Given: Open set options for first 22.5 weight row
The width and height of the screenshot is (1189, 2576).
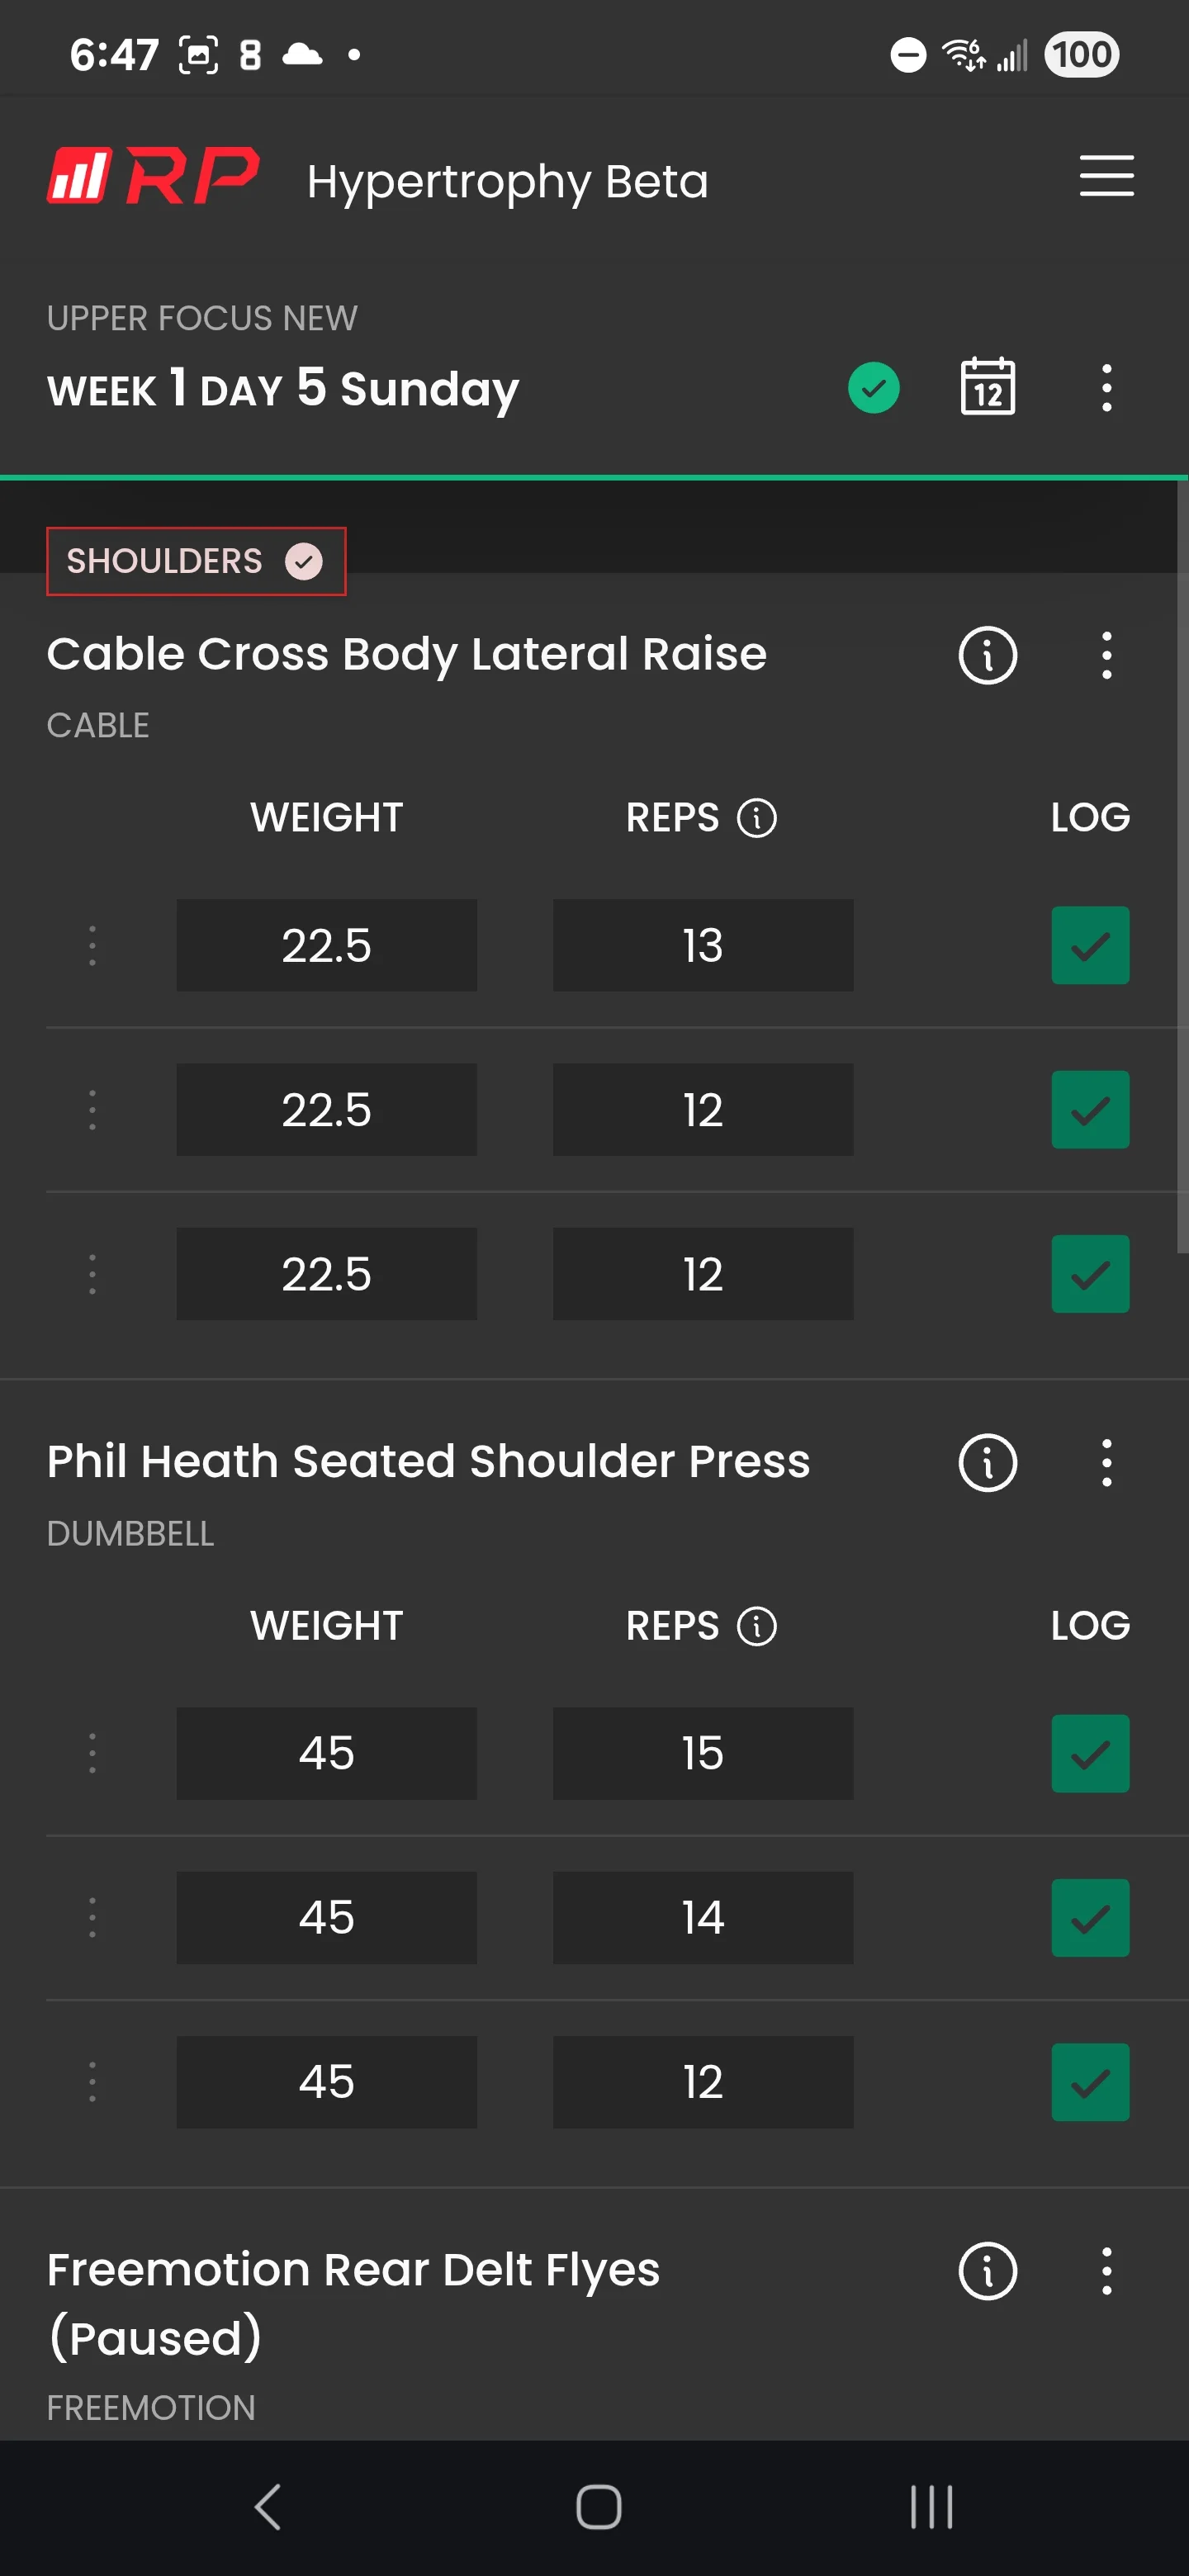Looking at the screenshot, I should tap(92, 945).
